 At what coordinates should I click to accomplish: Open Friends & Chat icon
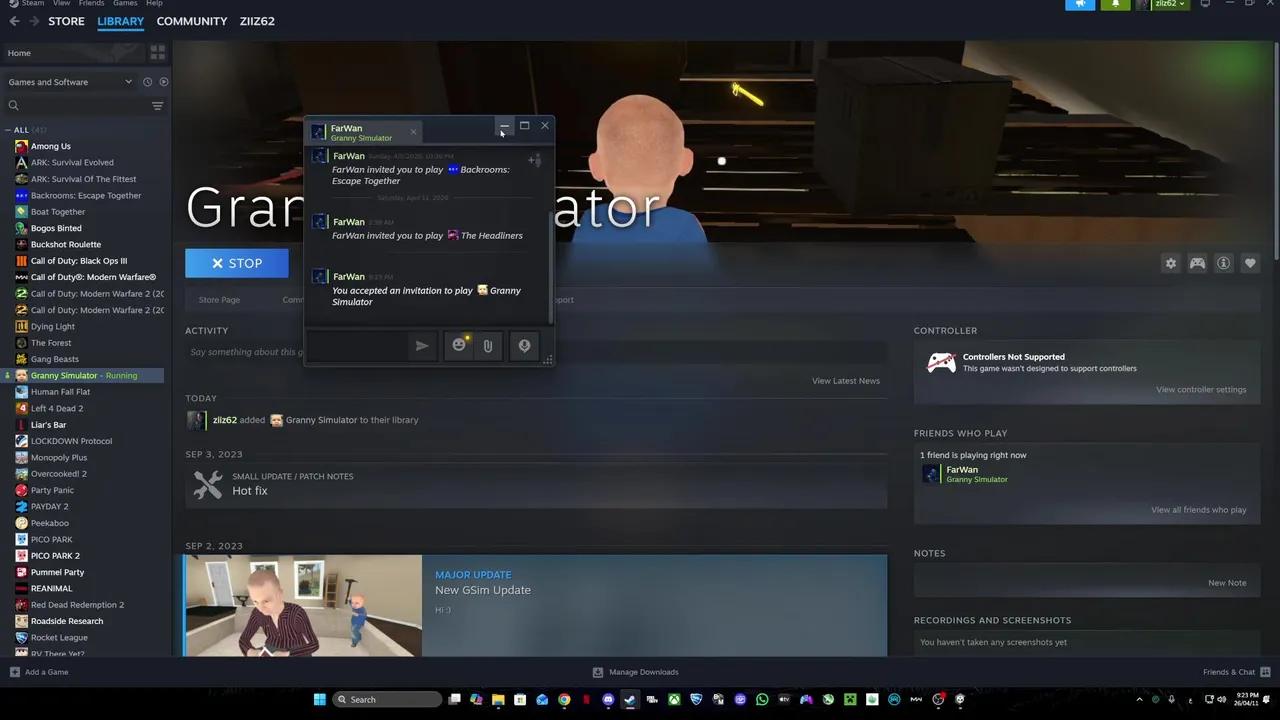tap(1265, 672)
